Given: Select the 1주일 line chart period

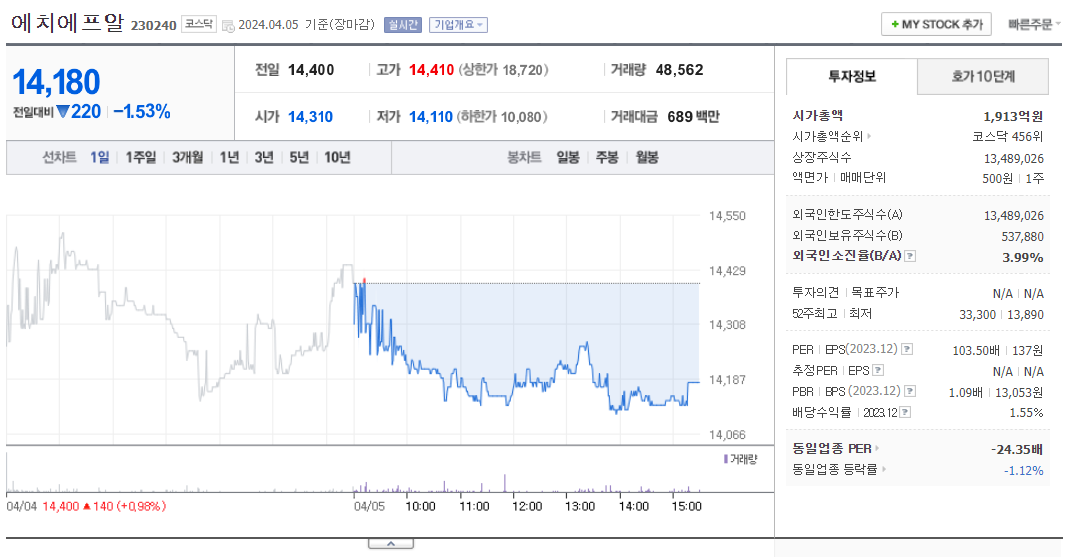Looking at the screenshot, I should point(141,158).
